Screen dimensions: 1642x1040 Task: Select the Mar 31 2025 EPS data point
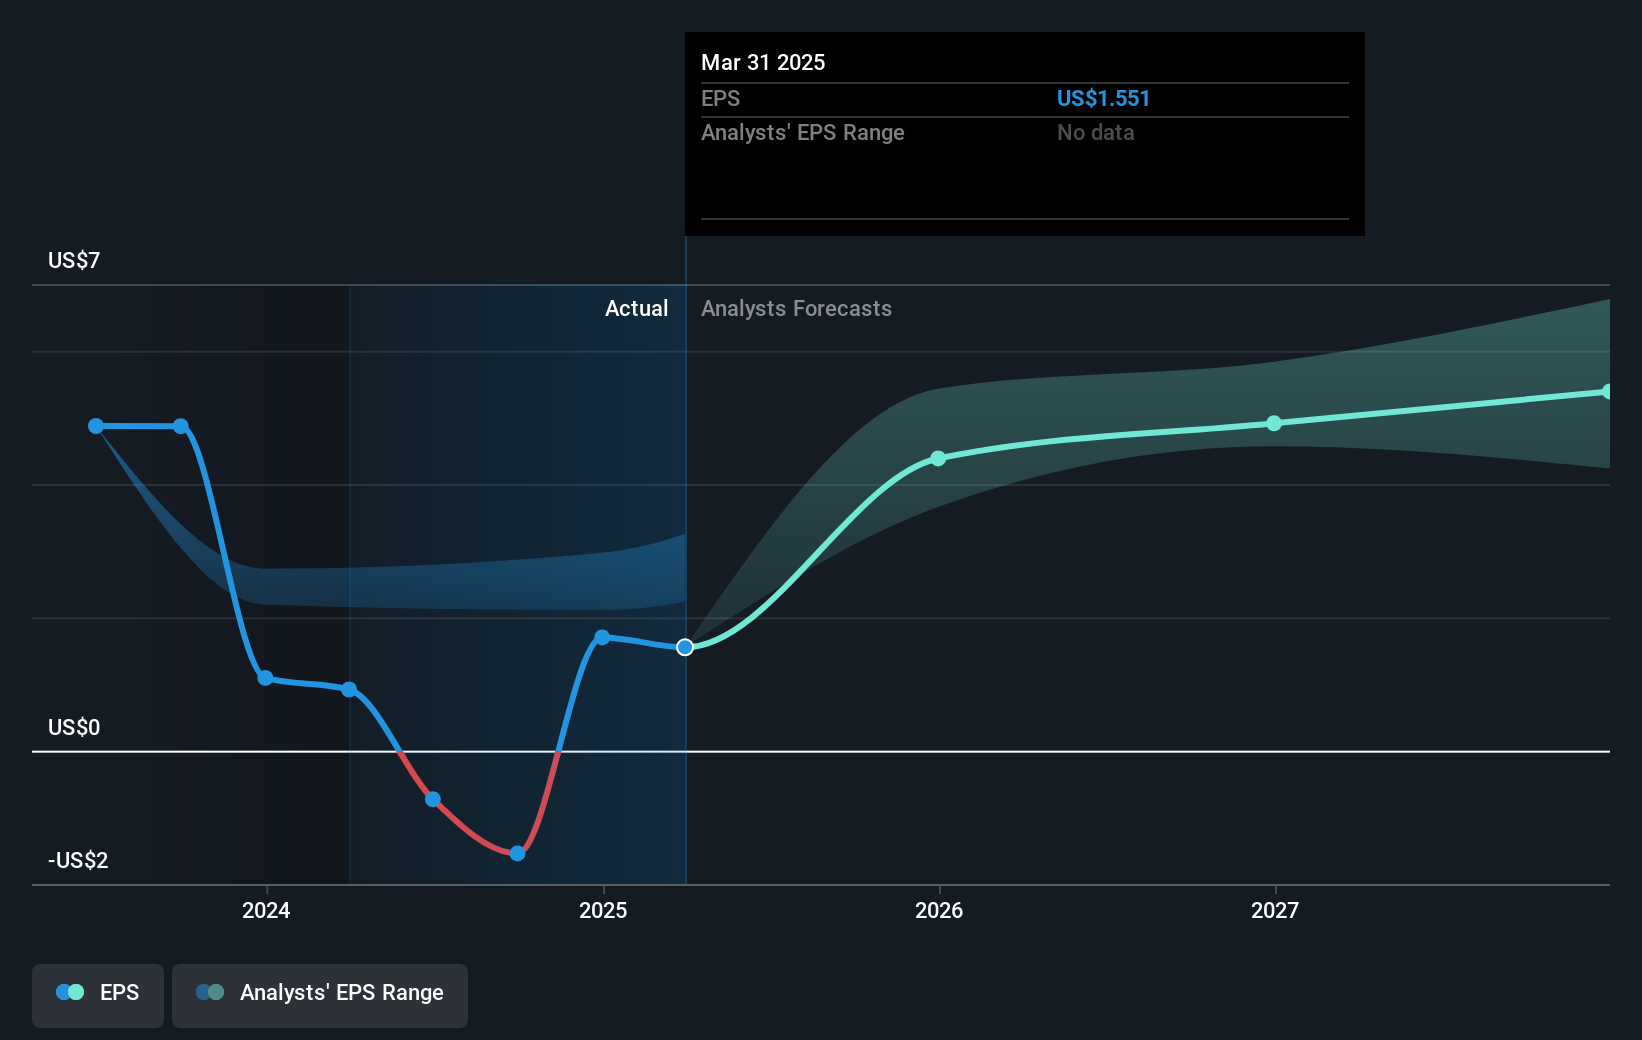685,647
